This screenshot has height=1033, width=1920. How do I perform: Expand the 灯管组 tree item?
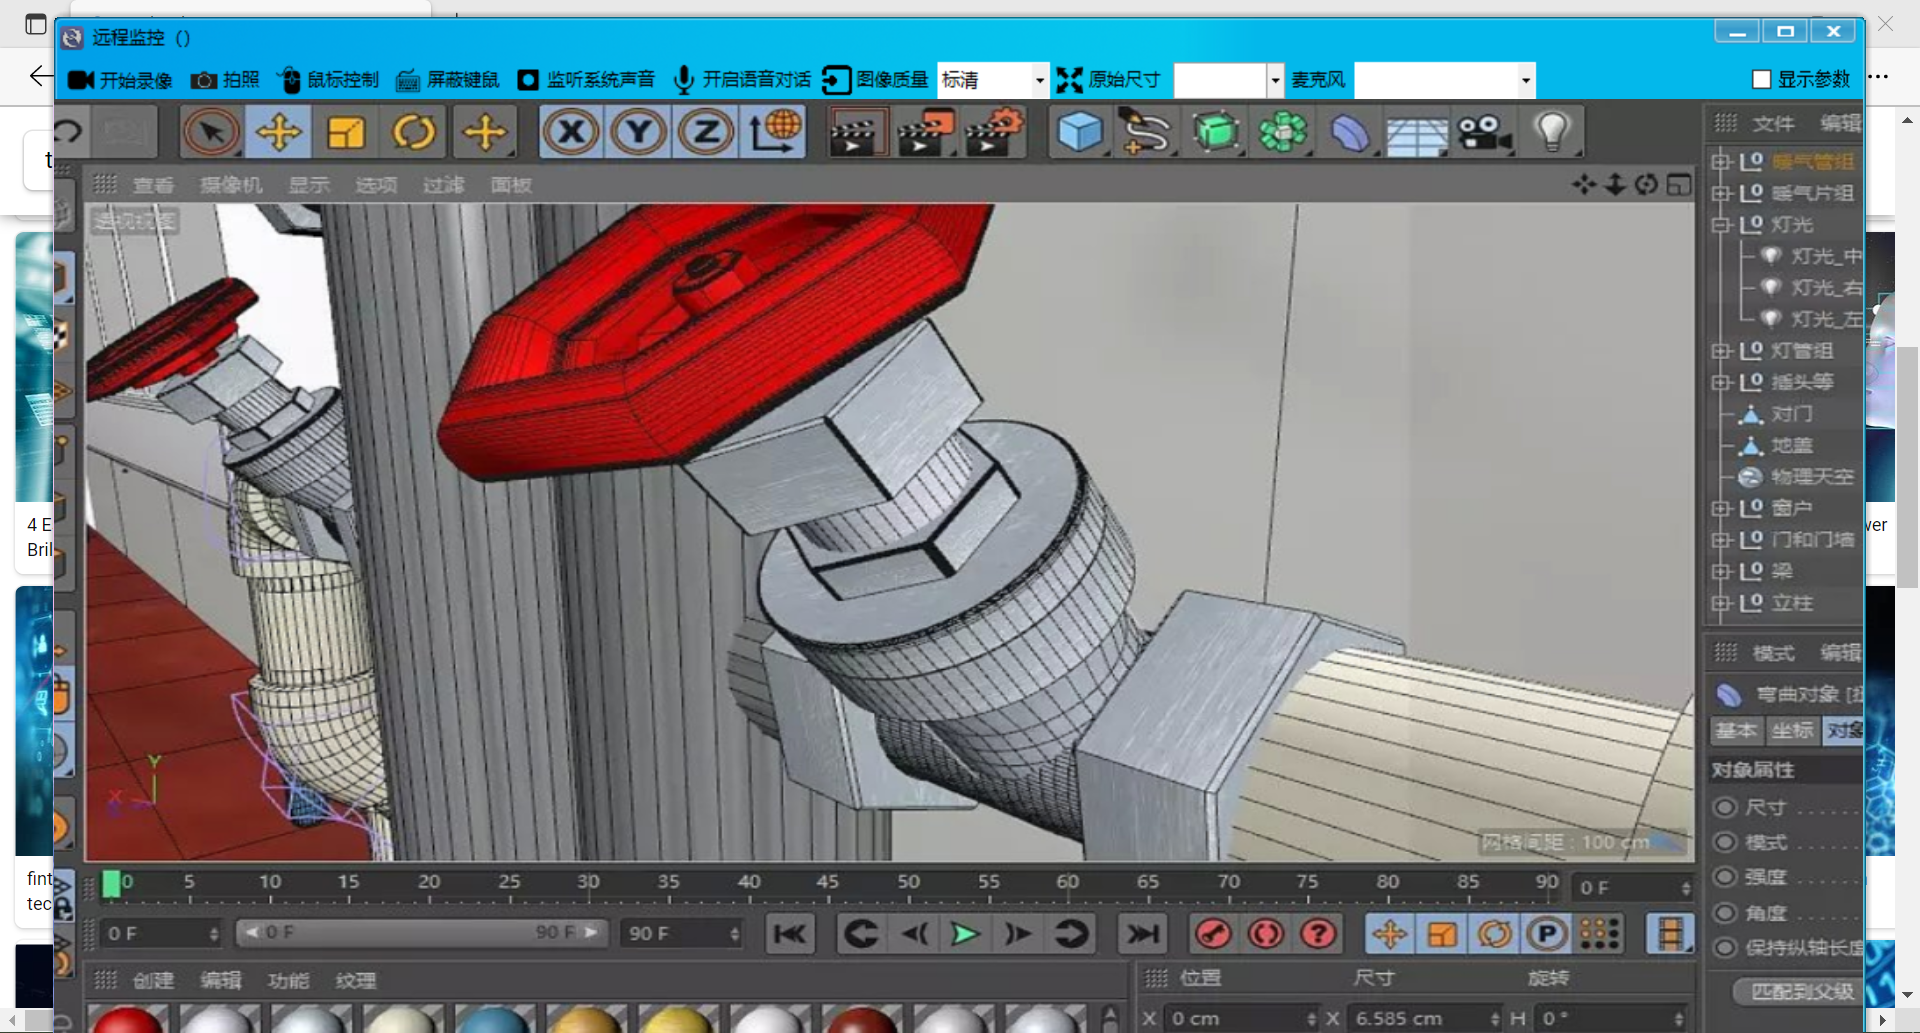1720,351
